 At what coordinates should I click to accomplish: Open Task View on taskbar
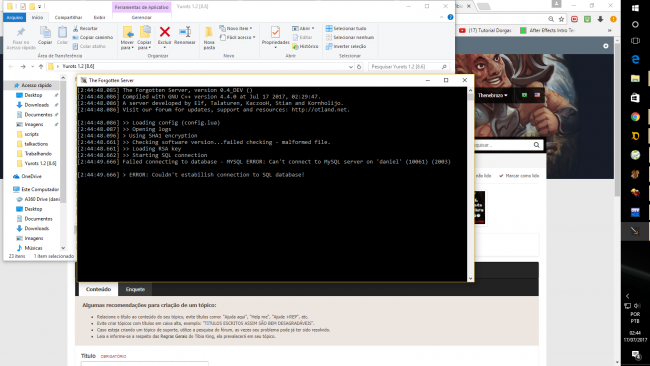635,41
